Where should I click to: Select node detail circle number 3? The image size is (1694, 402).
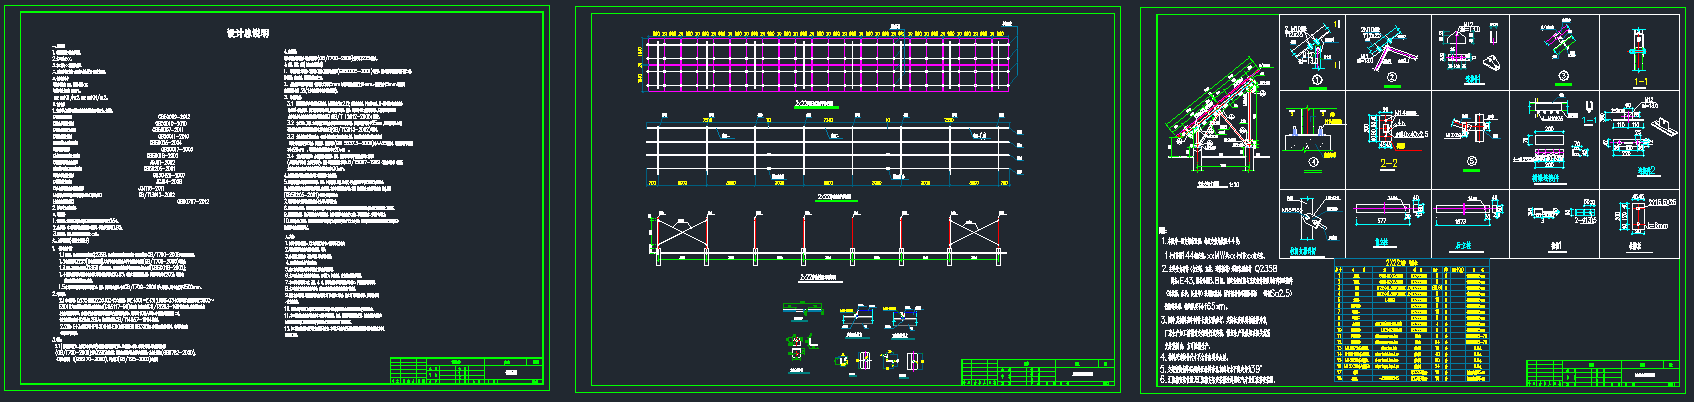[x=1563, y=76]
